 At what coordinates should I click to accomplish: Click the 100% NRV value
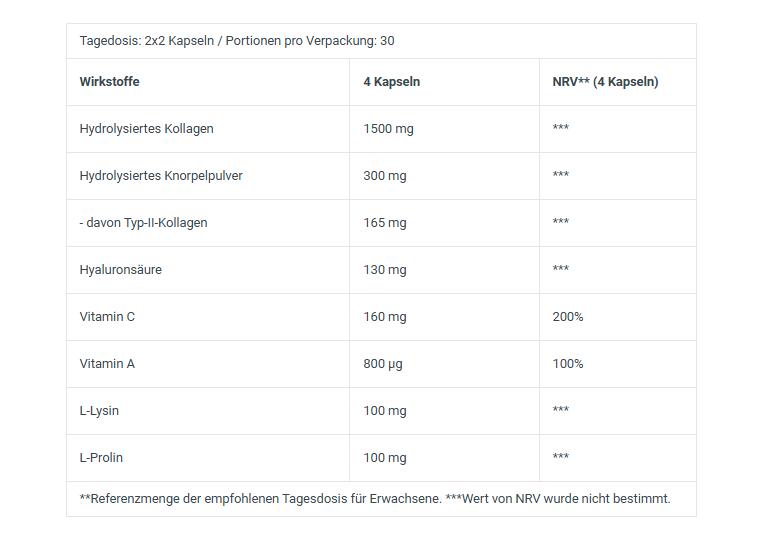tap(568, 364)
